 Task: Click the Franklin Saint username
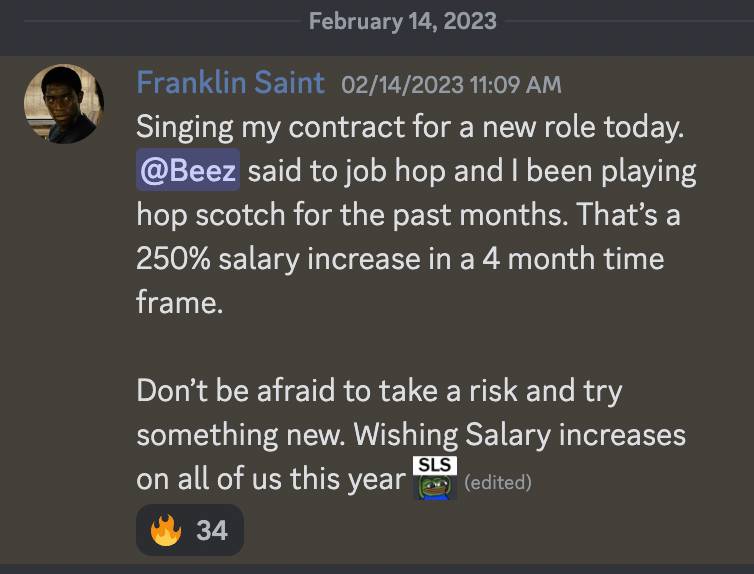pyautogui.click(x=231, y=83)
